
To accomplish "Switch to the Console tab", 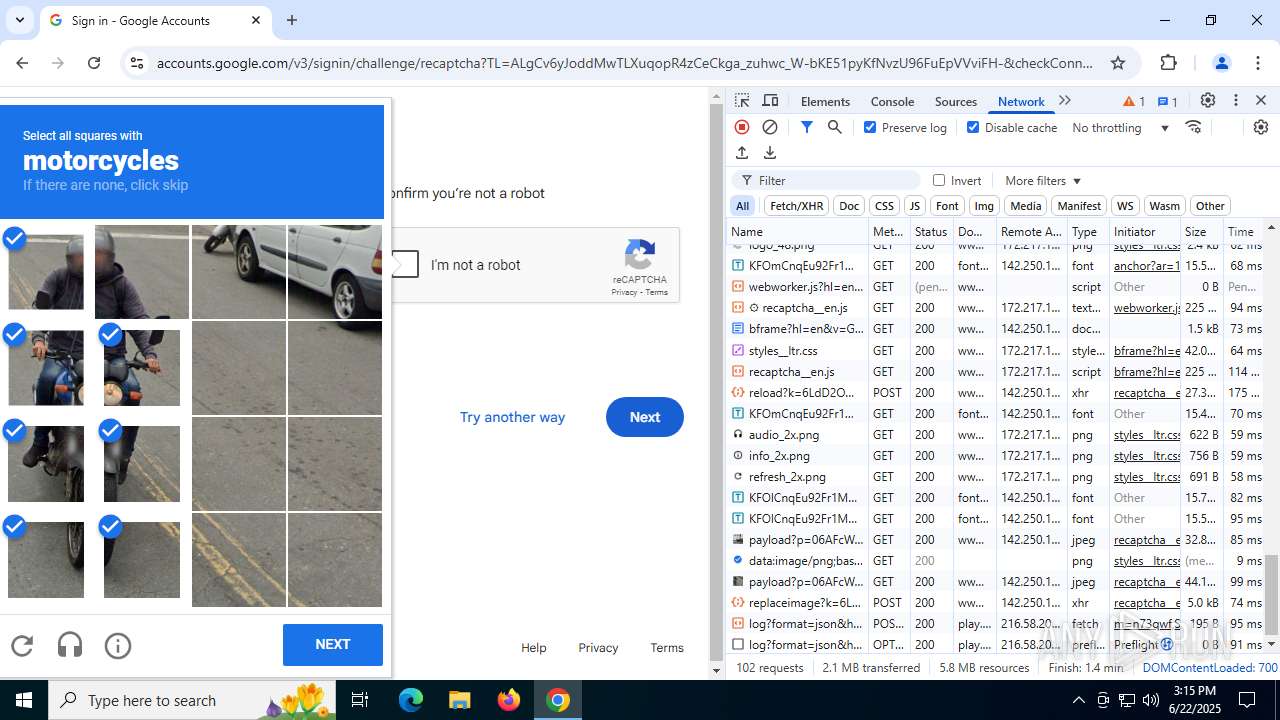I will (x=892, y=101).
